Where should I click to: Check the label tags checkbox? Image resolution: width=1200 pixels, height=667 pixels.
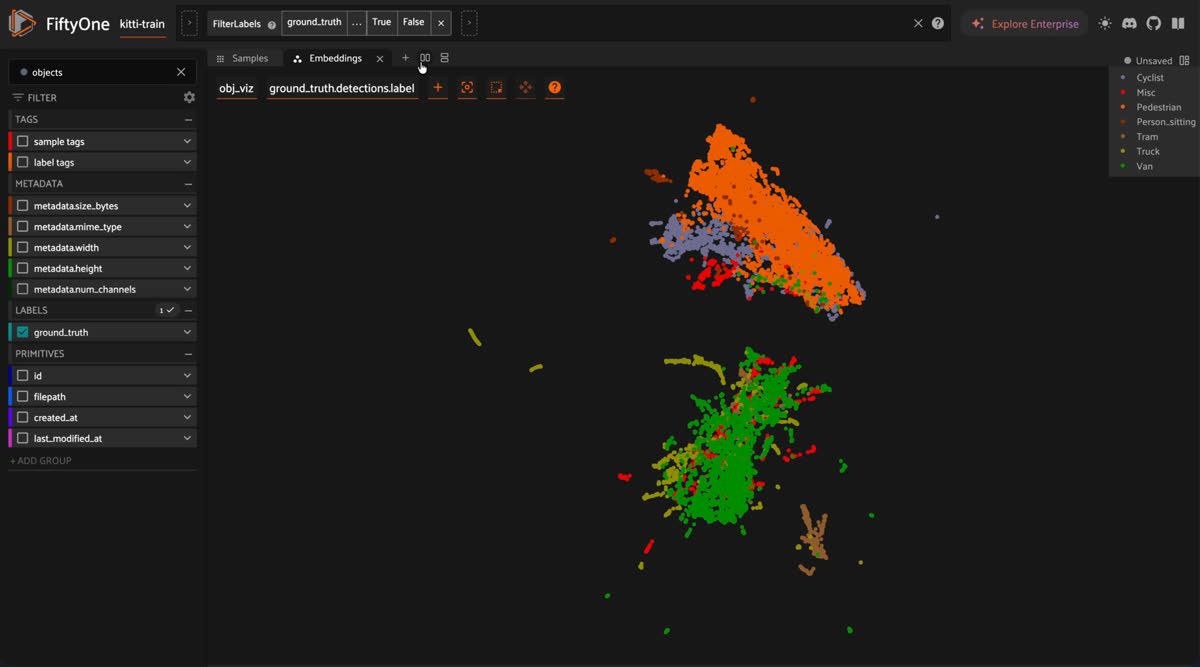coord(23,162)
